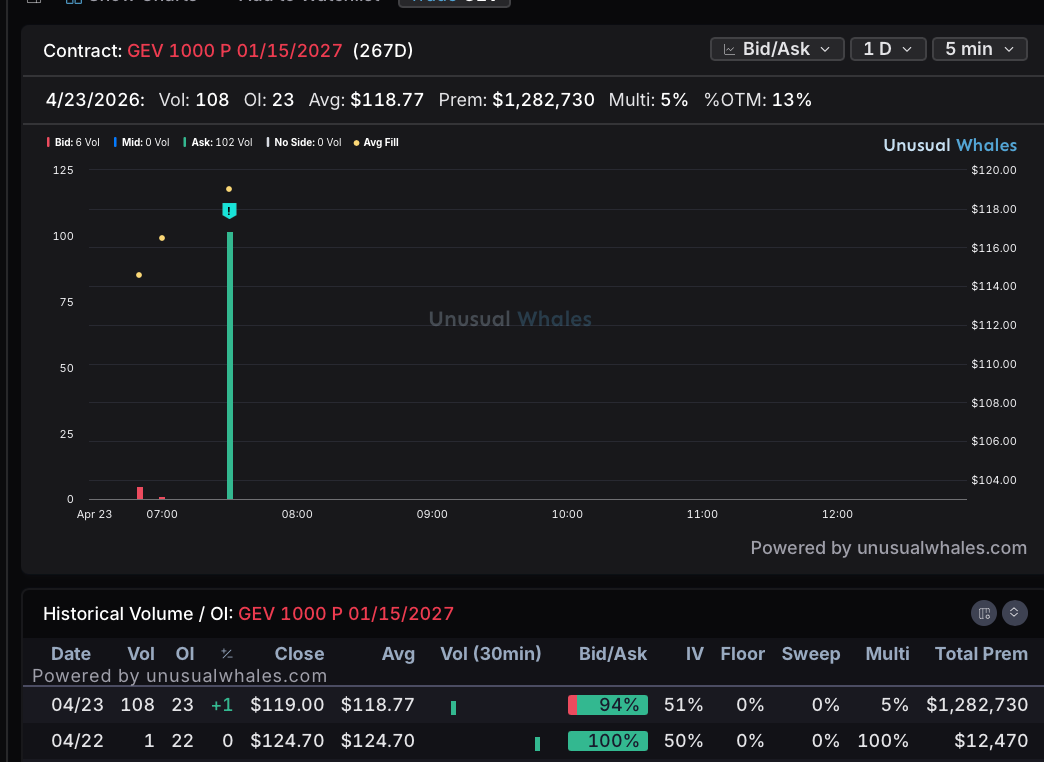Click the +1 OI change value
Screen dimensions: 1044x762
[222, 705]
